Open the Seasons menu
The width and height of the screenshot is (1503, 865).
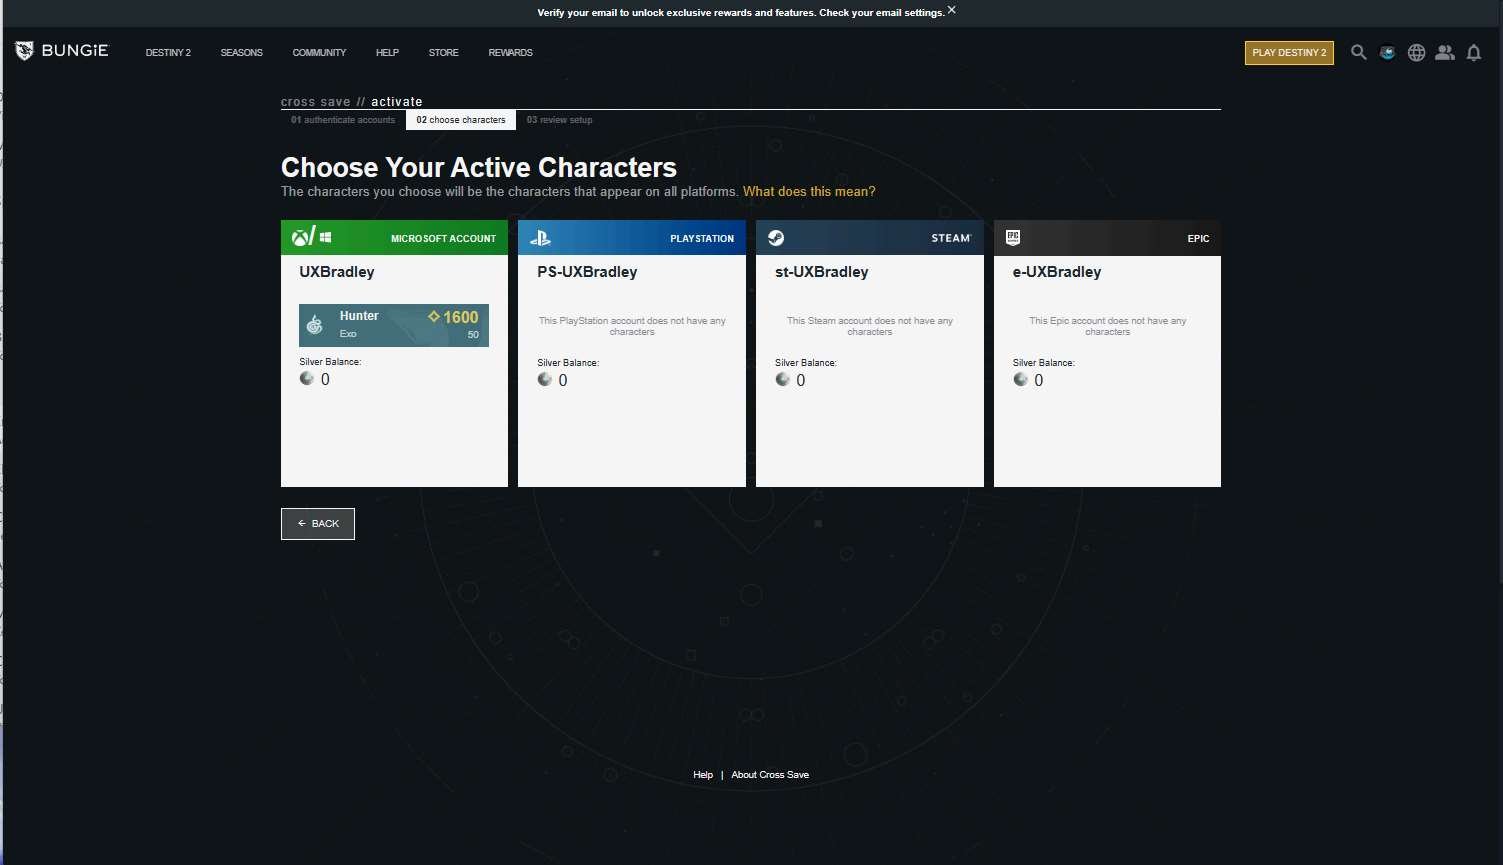(242, 52)
